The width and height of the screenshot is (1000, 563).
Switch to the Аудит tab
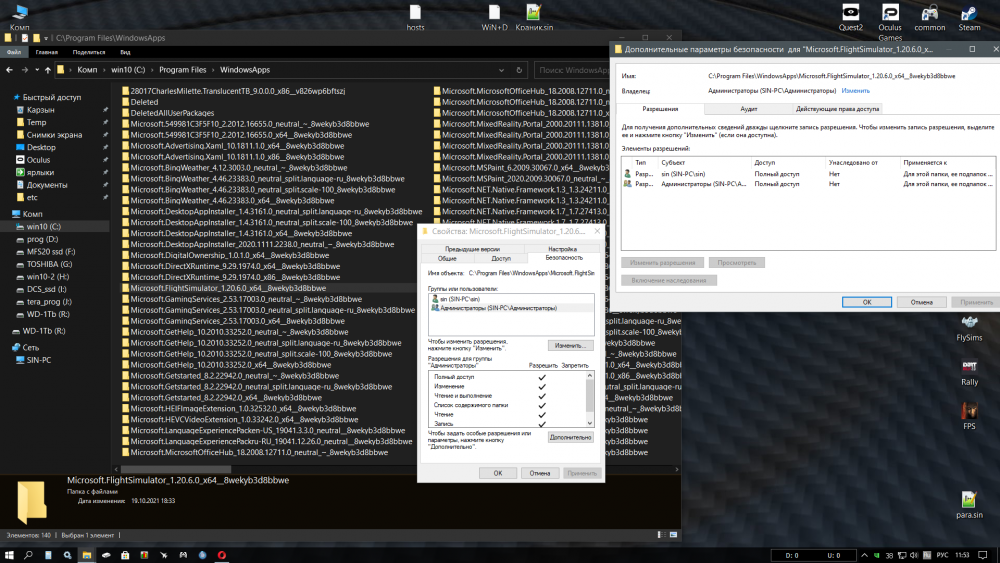[748, 109]
